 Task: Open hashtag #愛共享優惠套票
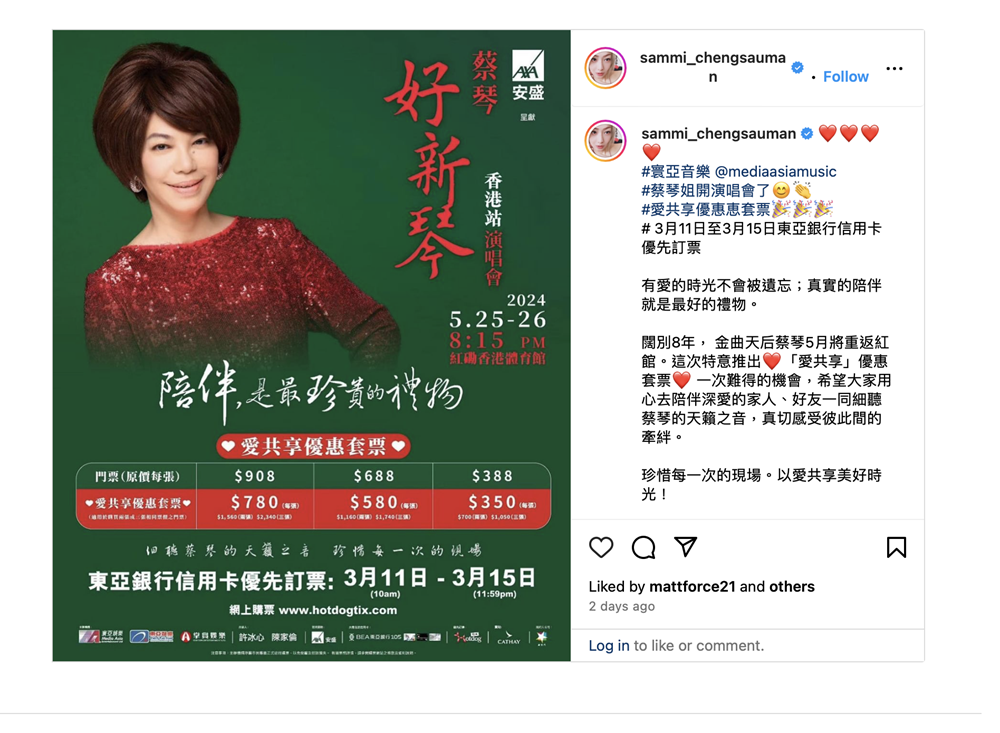706,209
